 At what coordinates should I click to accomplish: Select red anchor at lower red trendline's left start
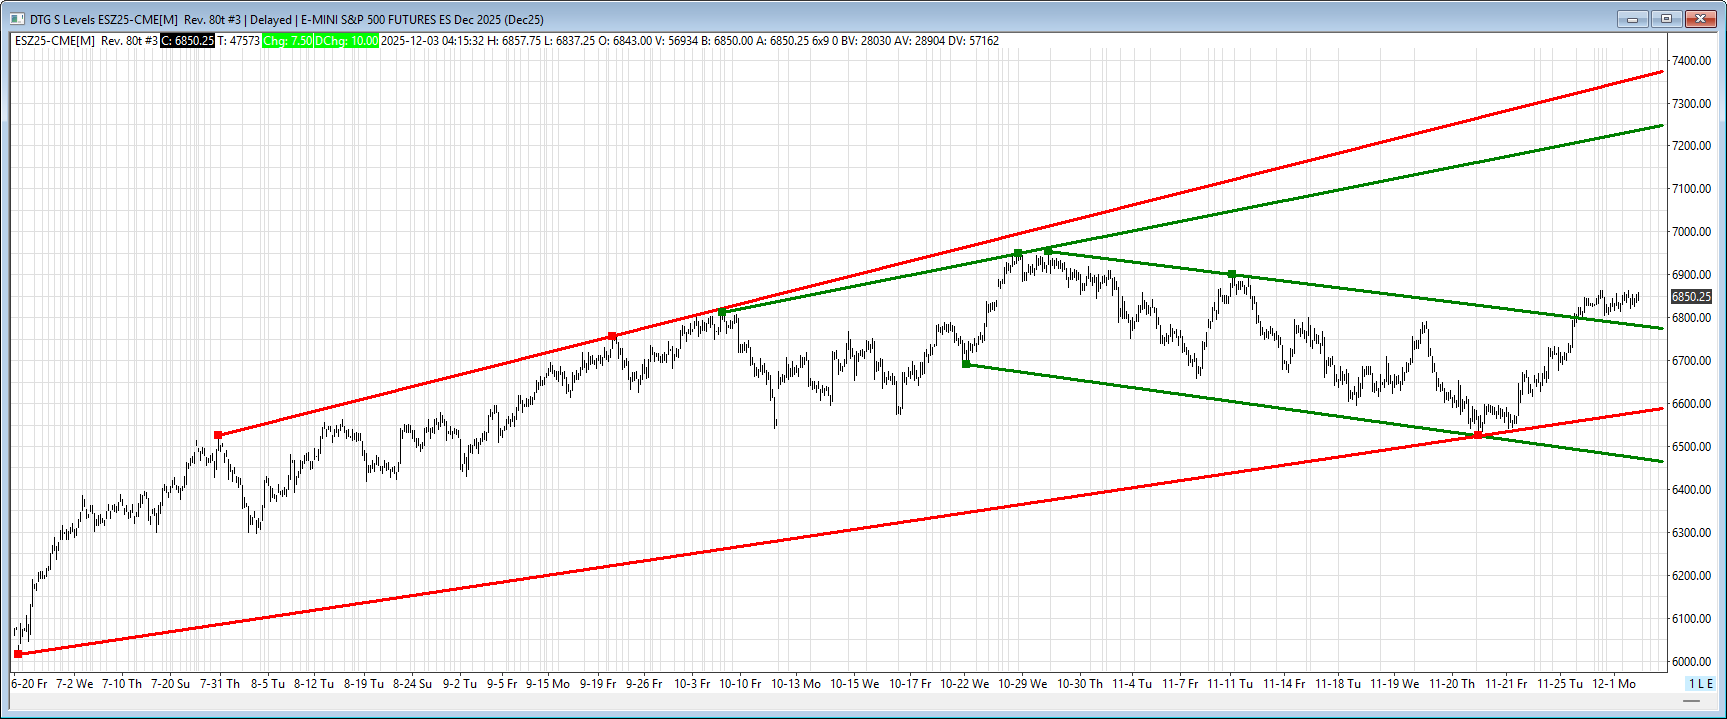(18, 654)
